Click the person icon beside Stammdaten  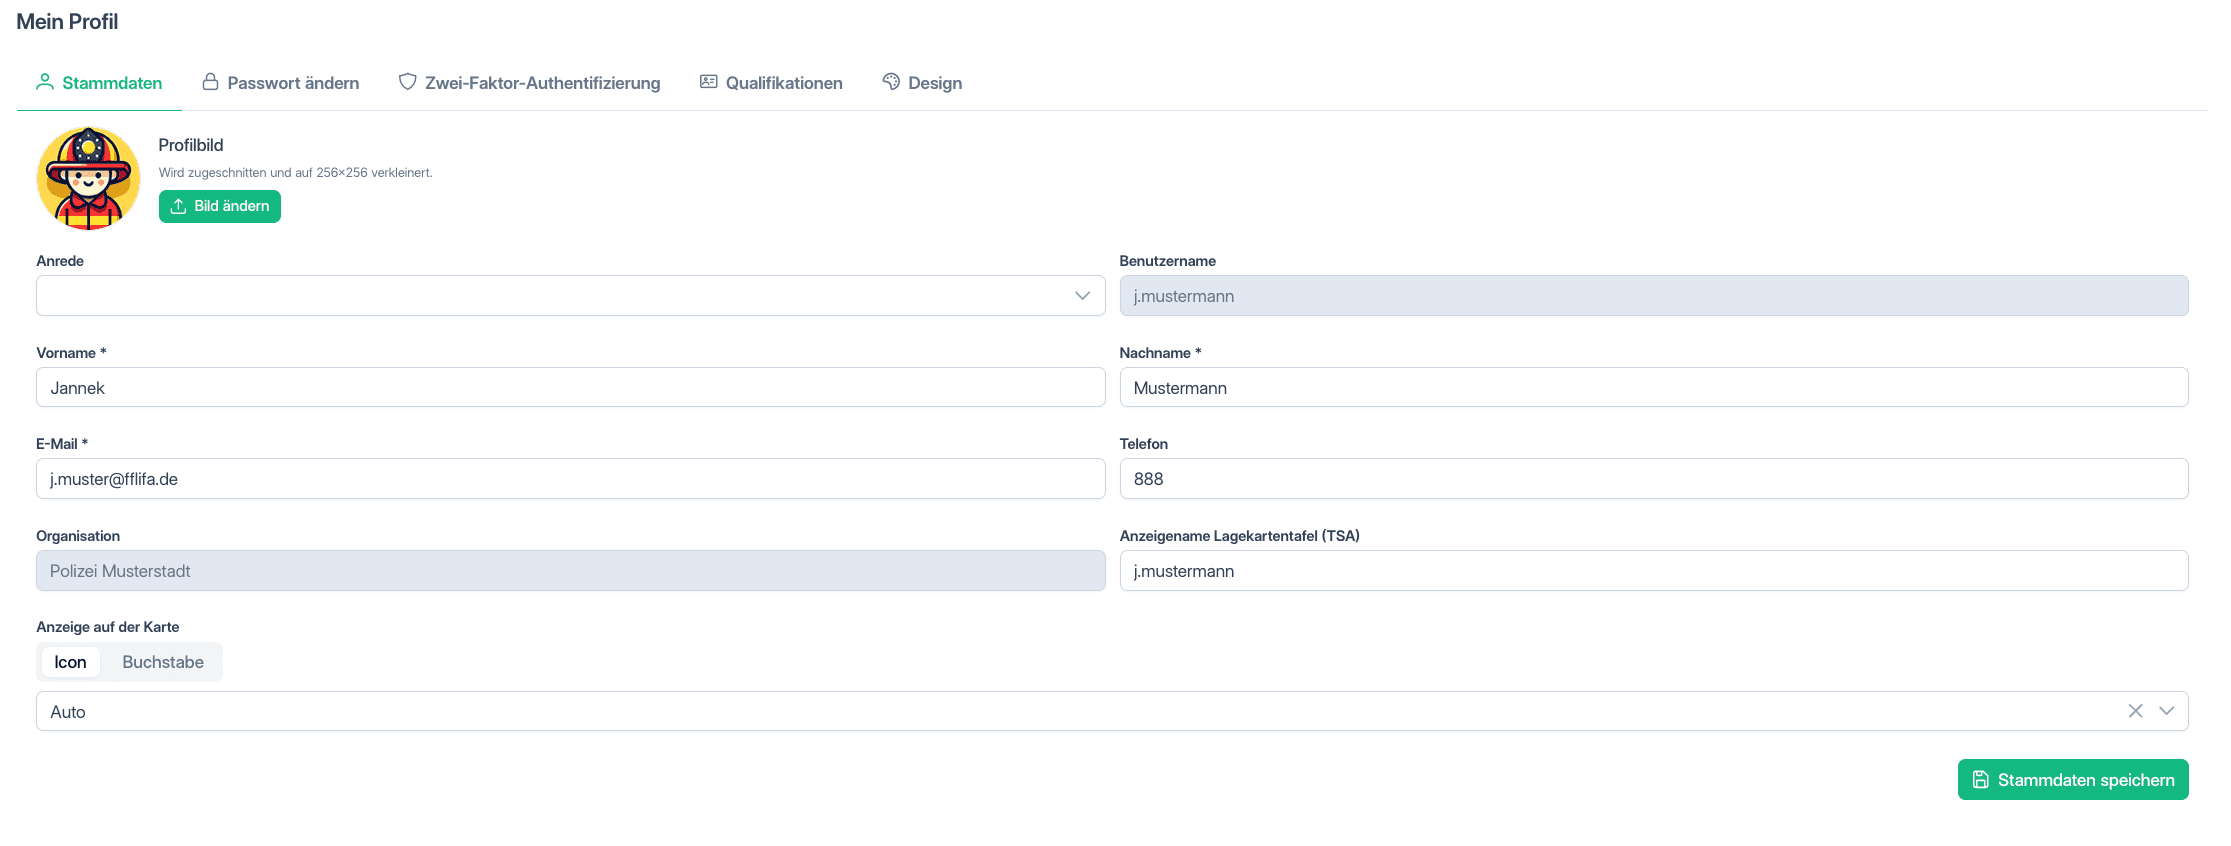[45, 82]
